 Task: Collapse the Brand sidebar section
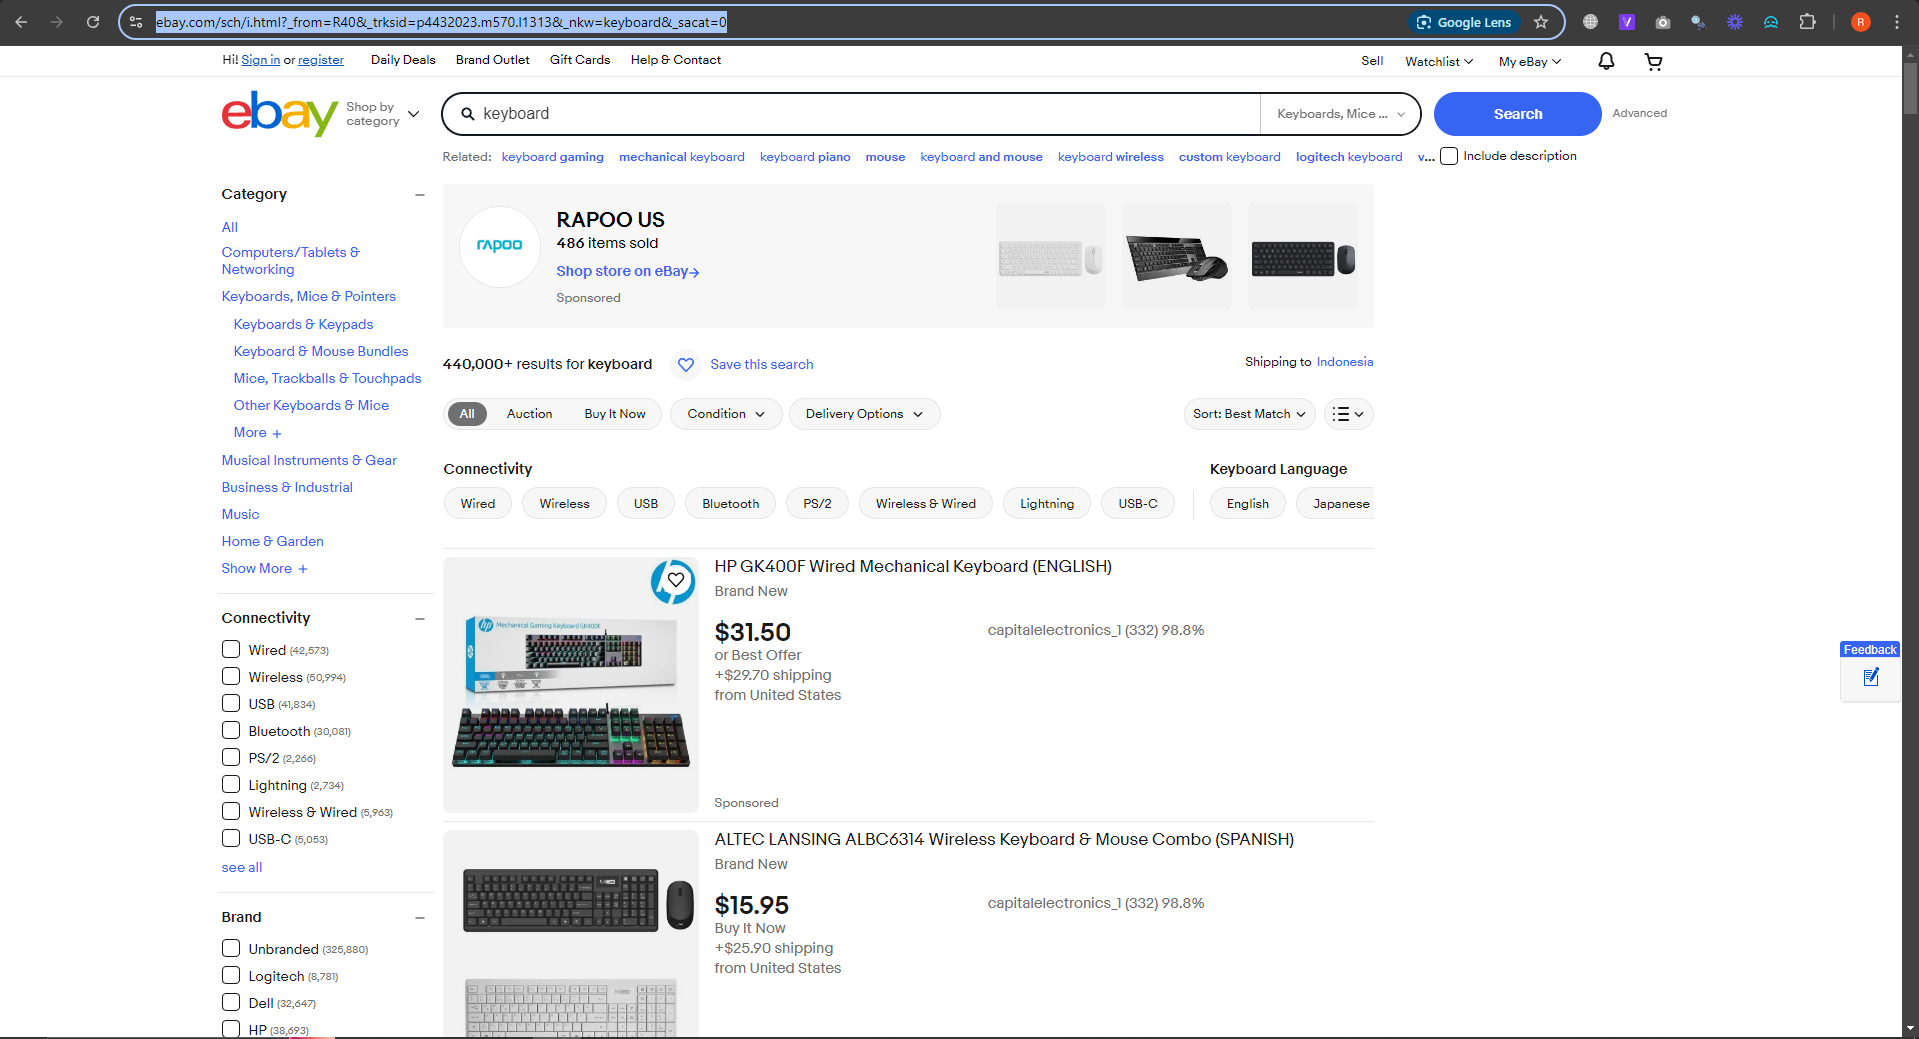pos(420,918)
